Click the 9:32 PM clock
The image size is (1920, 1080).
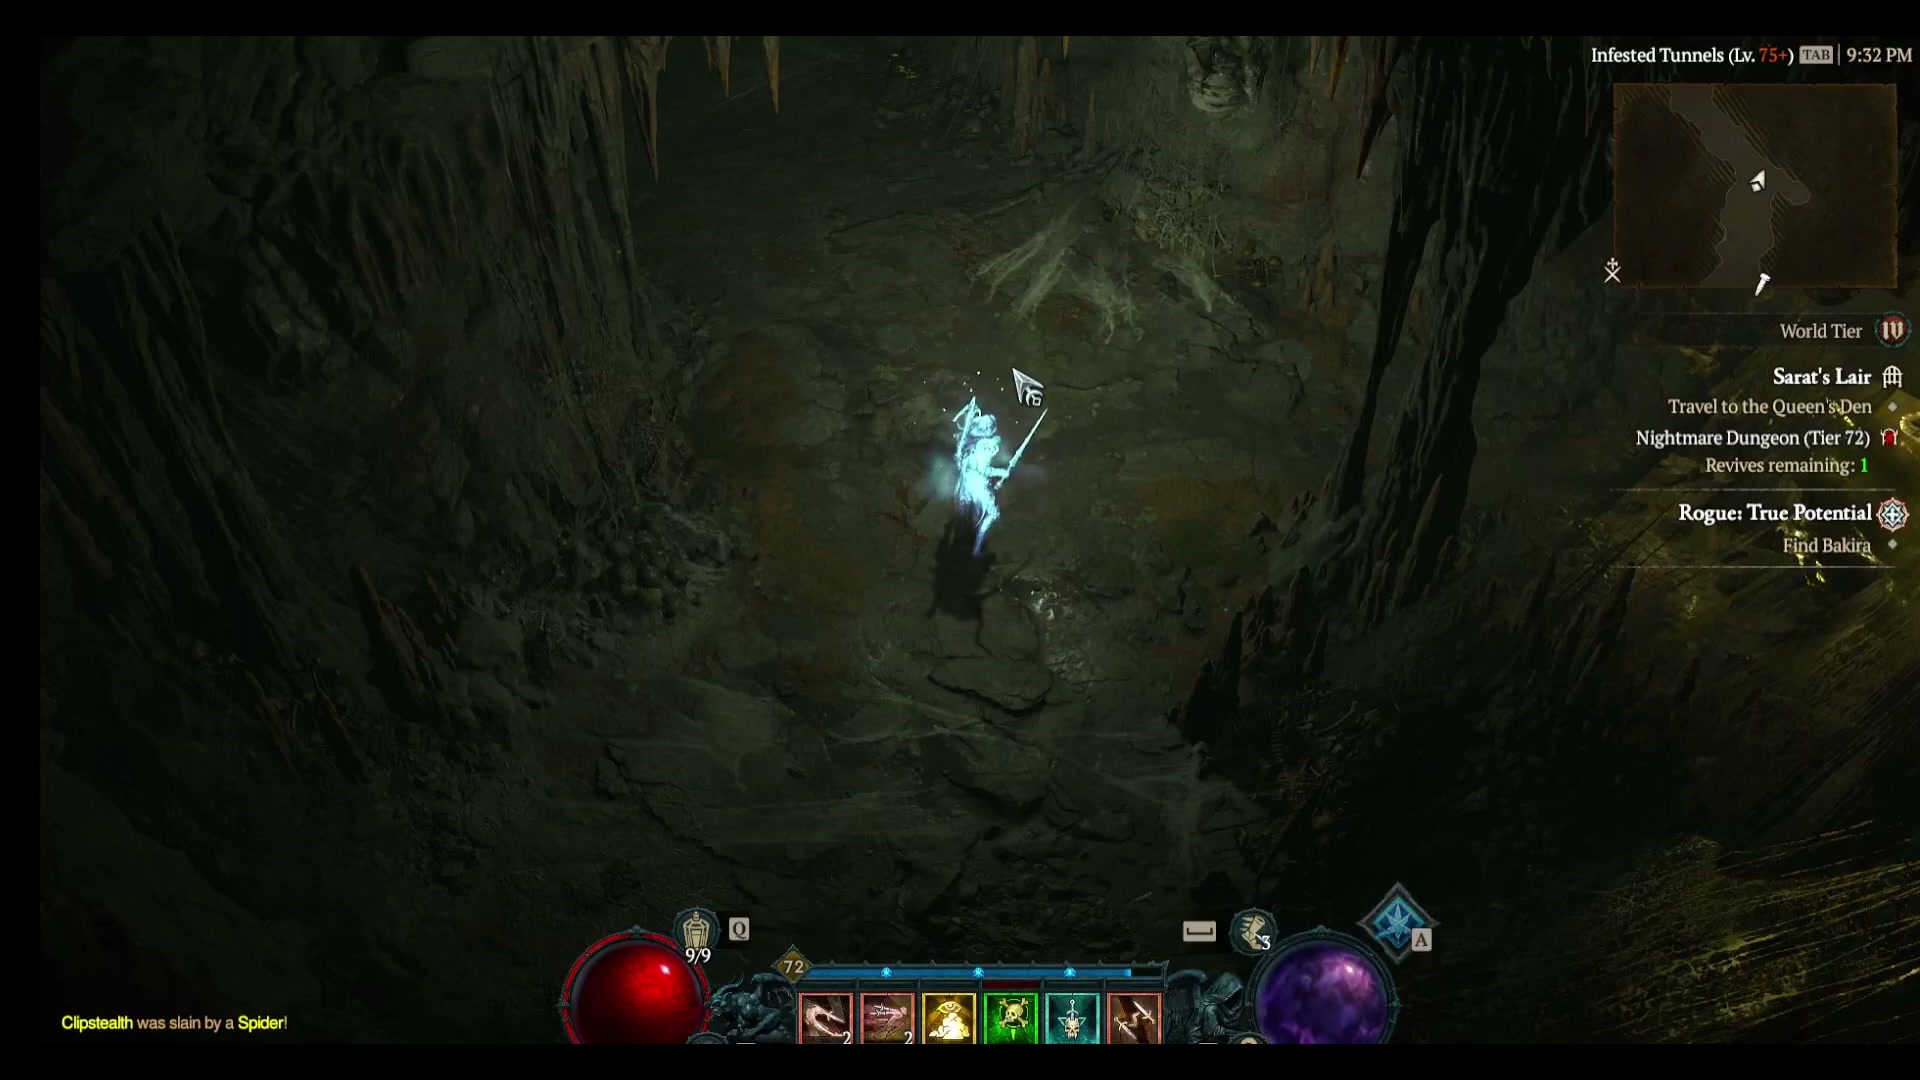click(1879, 55)
